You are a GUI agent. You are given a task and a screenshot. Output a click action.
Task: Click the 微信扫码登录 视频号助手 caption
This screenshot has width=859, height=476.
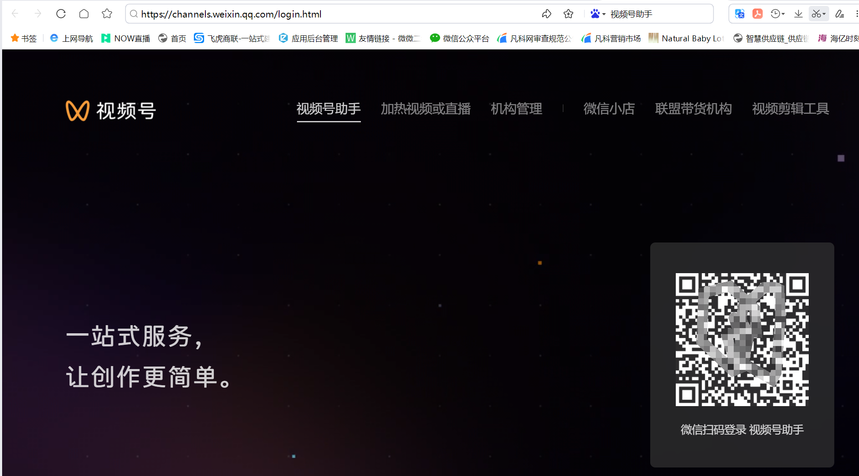click(742, 430)
